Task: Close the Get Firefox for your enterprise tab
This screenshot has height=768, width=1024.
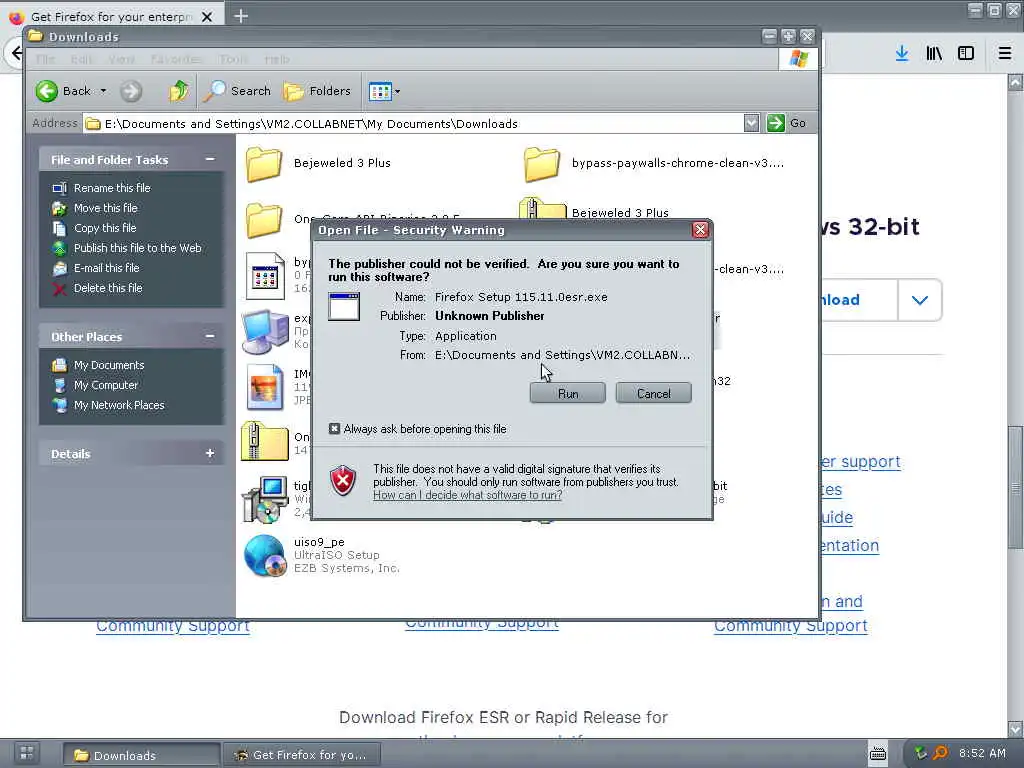Action: pyautogui.click(x=207, y=17)
